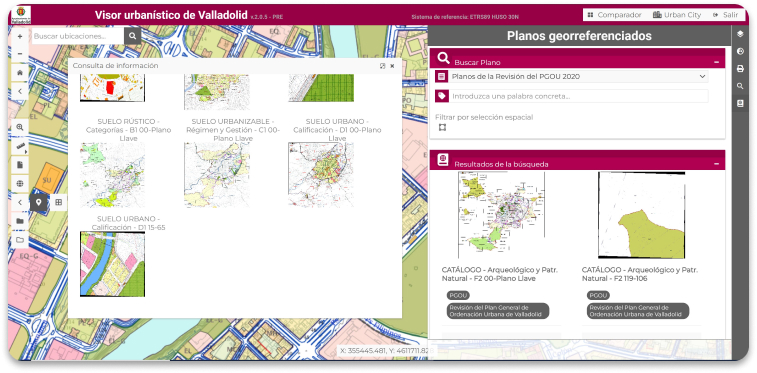Click the PGOU tag under F2 119-106
The image size is (757, 373).
(x=598, y=295)
